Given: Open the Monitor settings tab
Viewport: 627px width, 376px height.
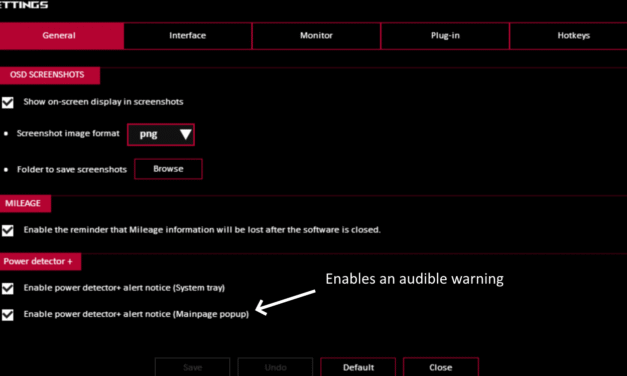Looking at the screenshot, I should pyautogui.click(x=316, y=36).
